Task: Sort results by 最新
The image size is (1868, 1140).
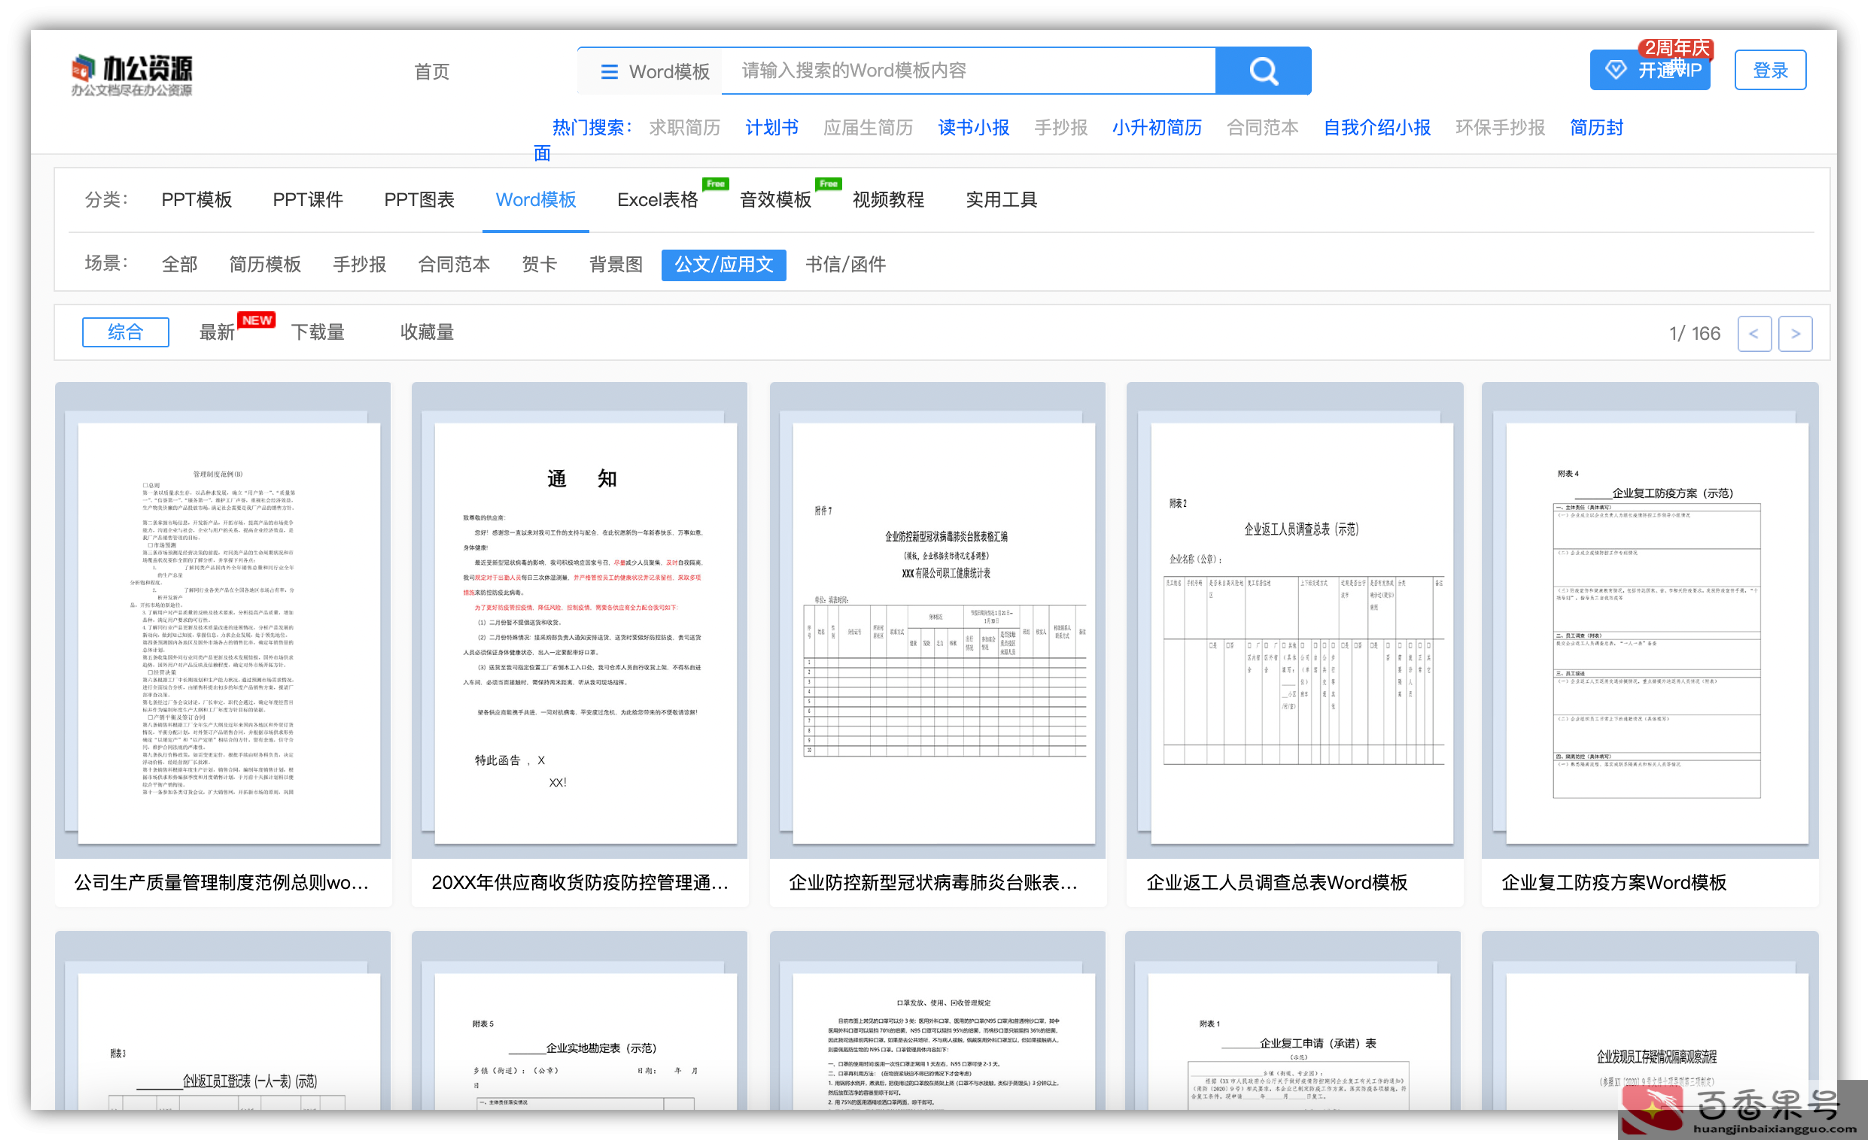Action: click(217, 332)
